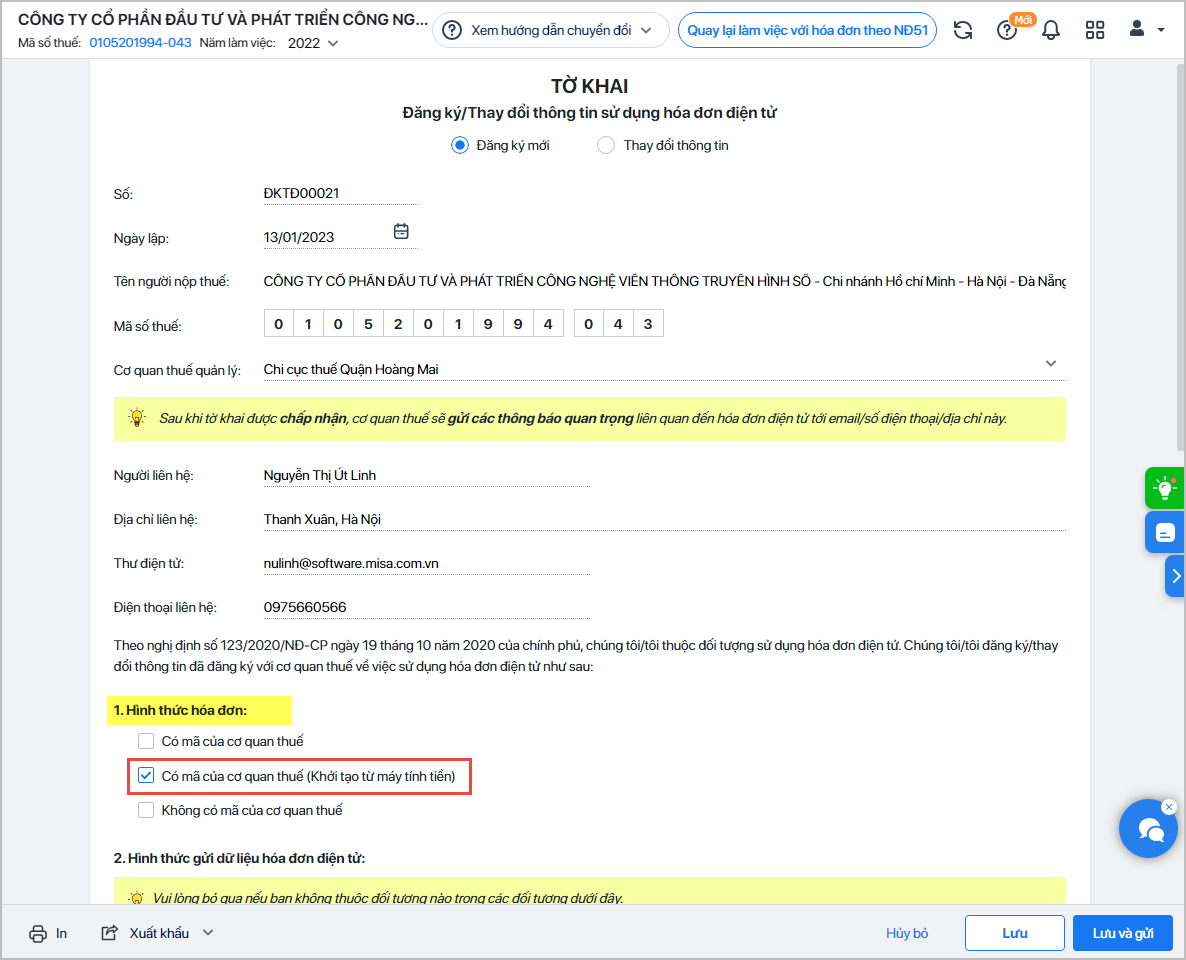The width and height of the screenshot is (1186, 960).
Task: Expand the Năm làm việc 2022 dropdown
Action: pyautogui.click(x=313, y=43)
